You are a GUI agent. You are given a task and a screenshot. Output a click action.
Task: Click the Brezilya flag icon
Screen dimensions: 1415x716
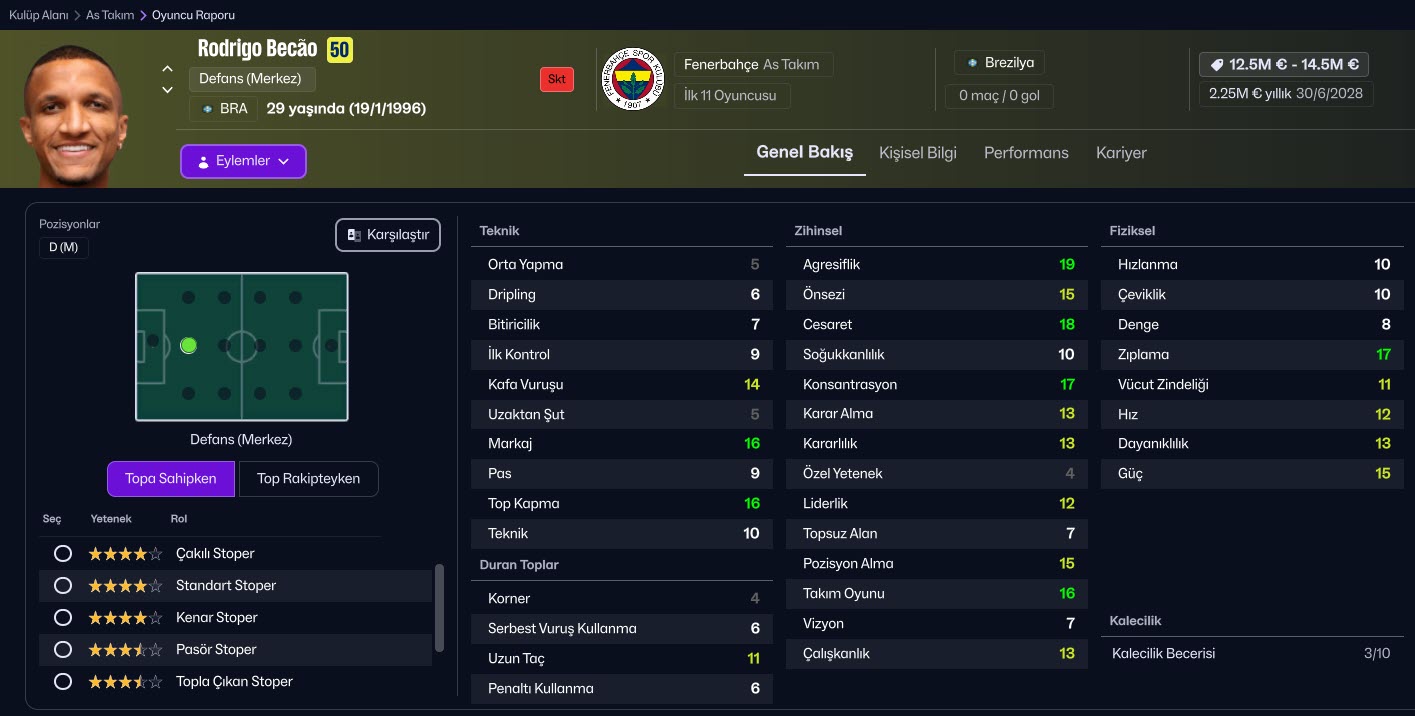(x=972, y=63)
